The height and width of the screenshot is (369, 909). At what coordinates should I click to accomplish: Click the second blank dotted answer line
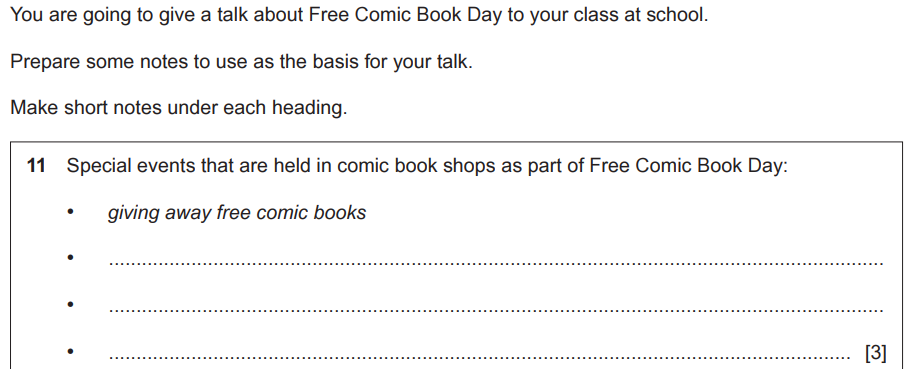[496, 310]
